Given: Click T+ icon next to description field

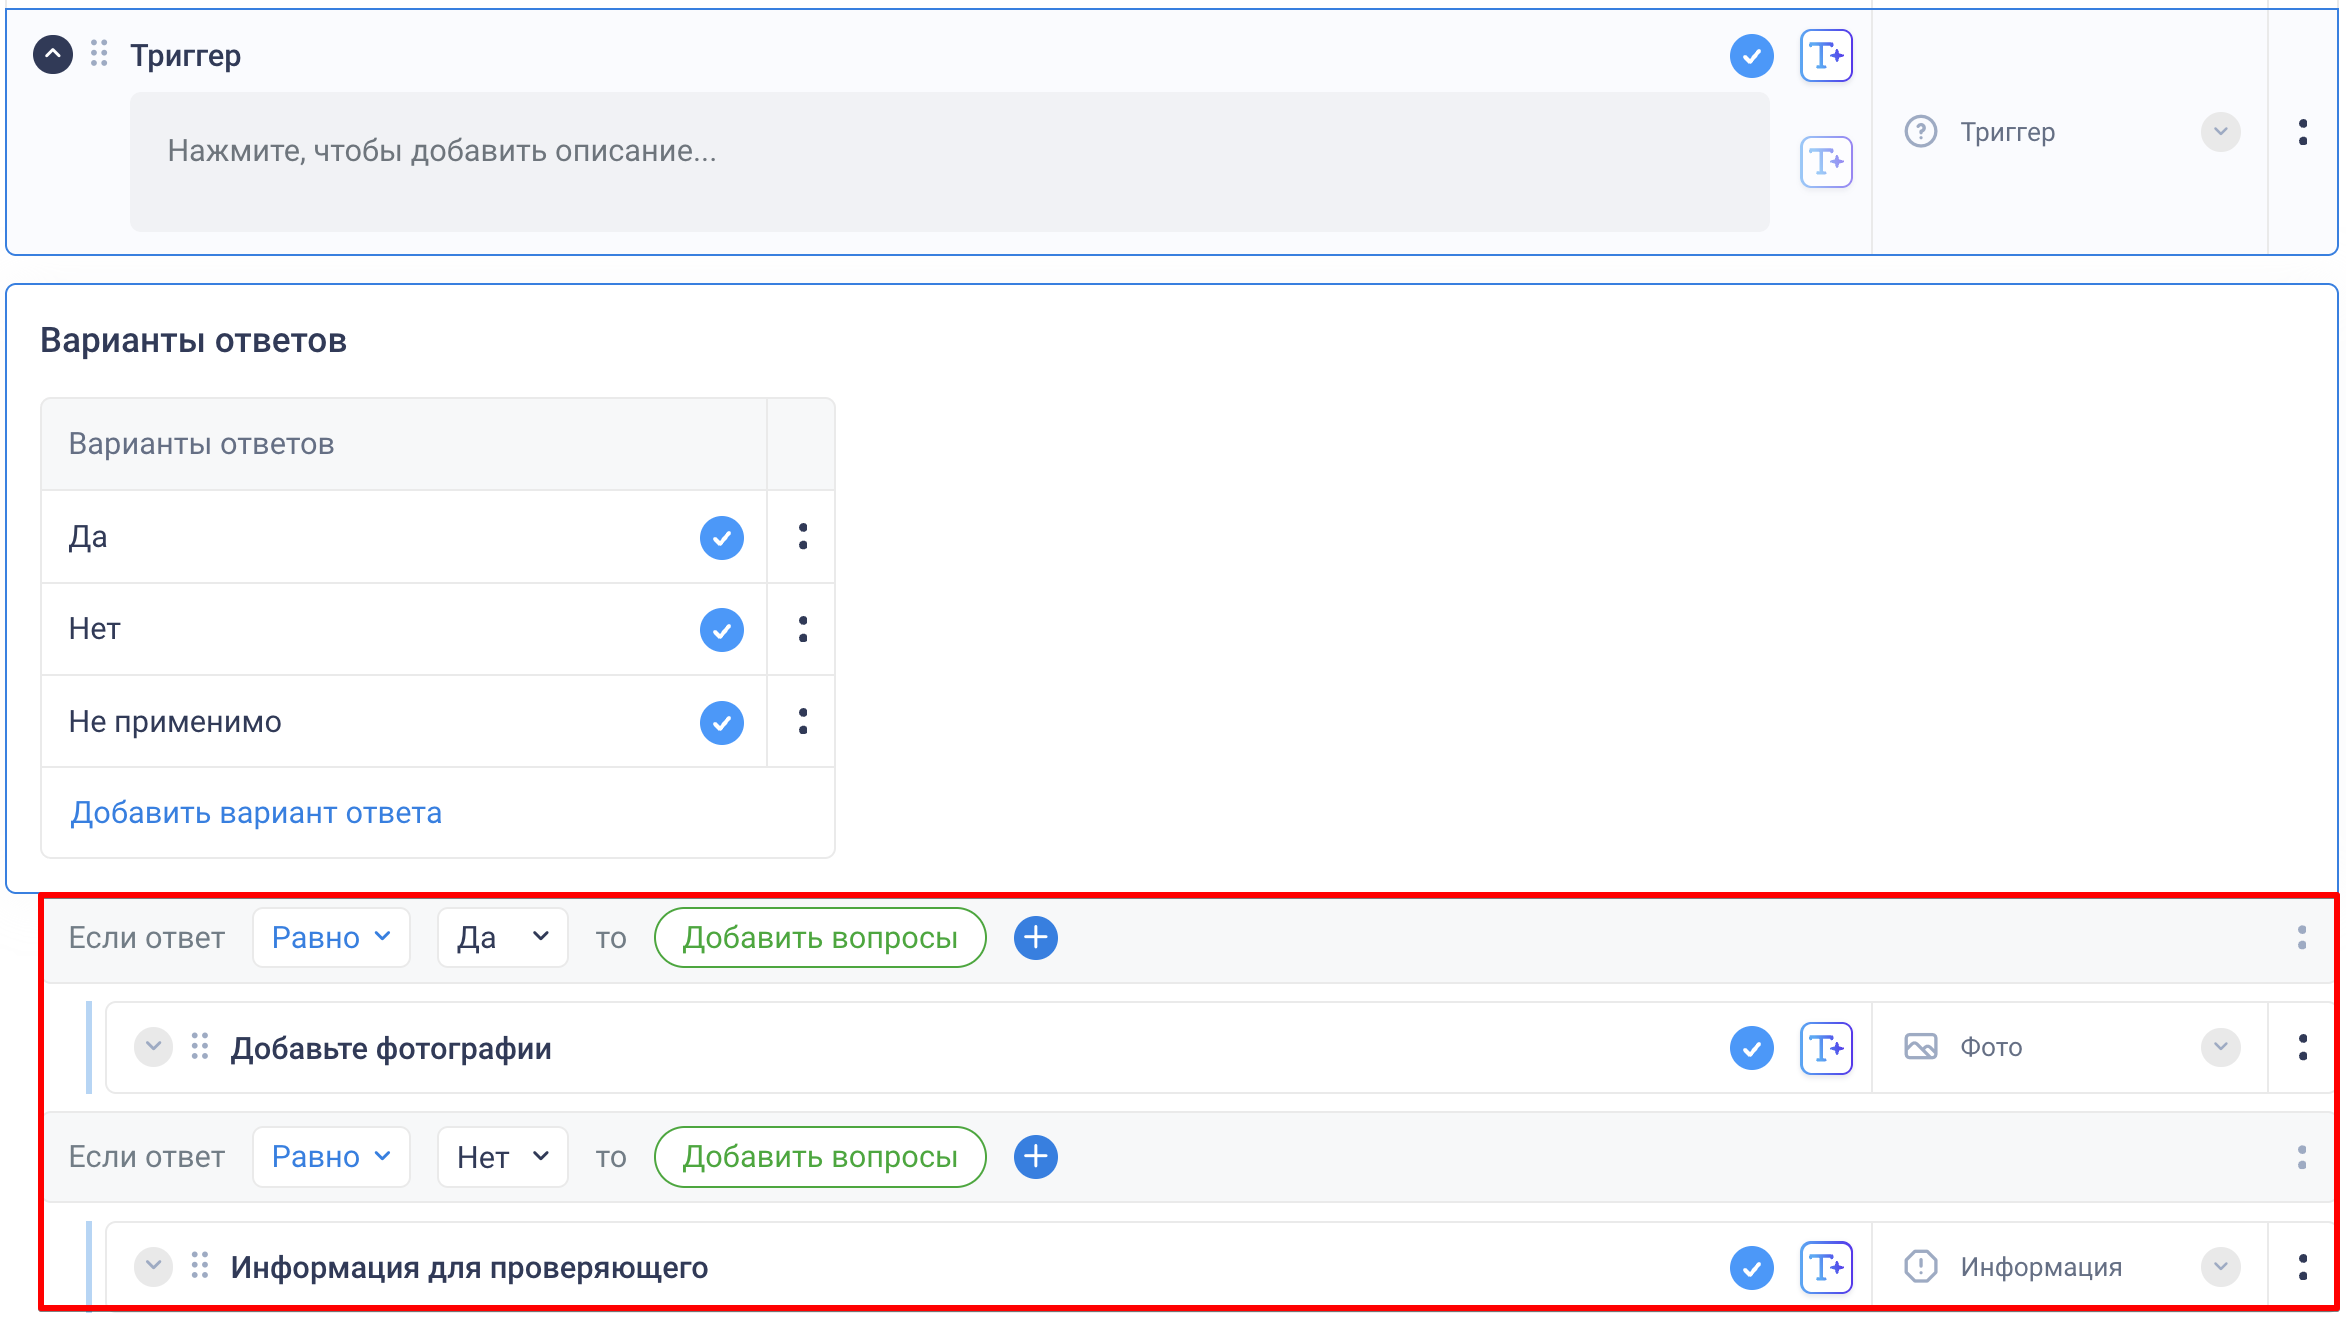Looking at the screenshot, I should pos(1825,162).
